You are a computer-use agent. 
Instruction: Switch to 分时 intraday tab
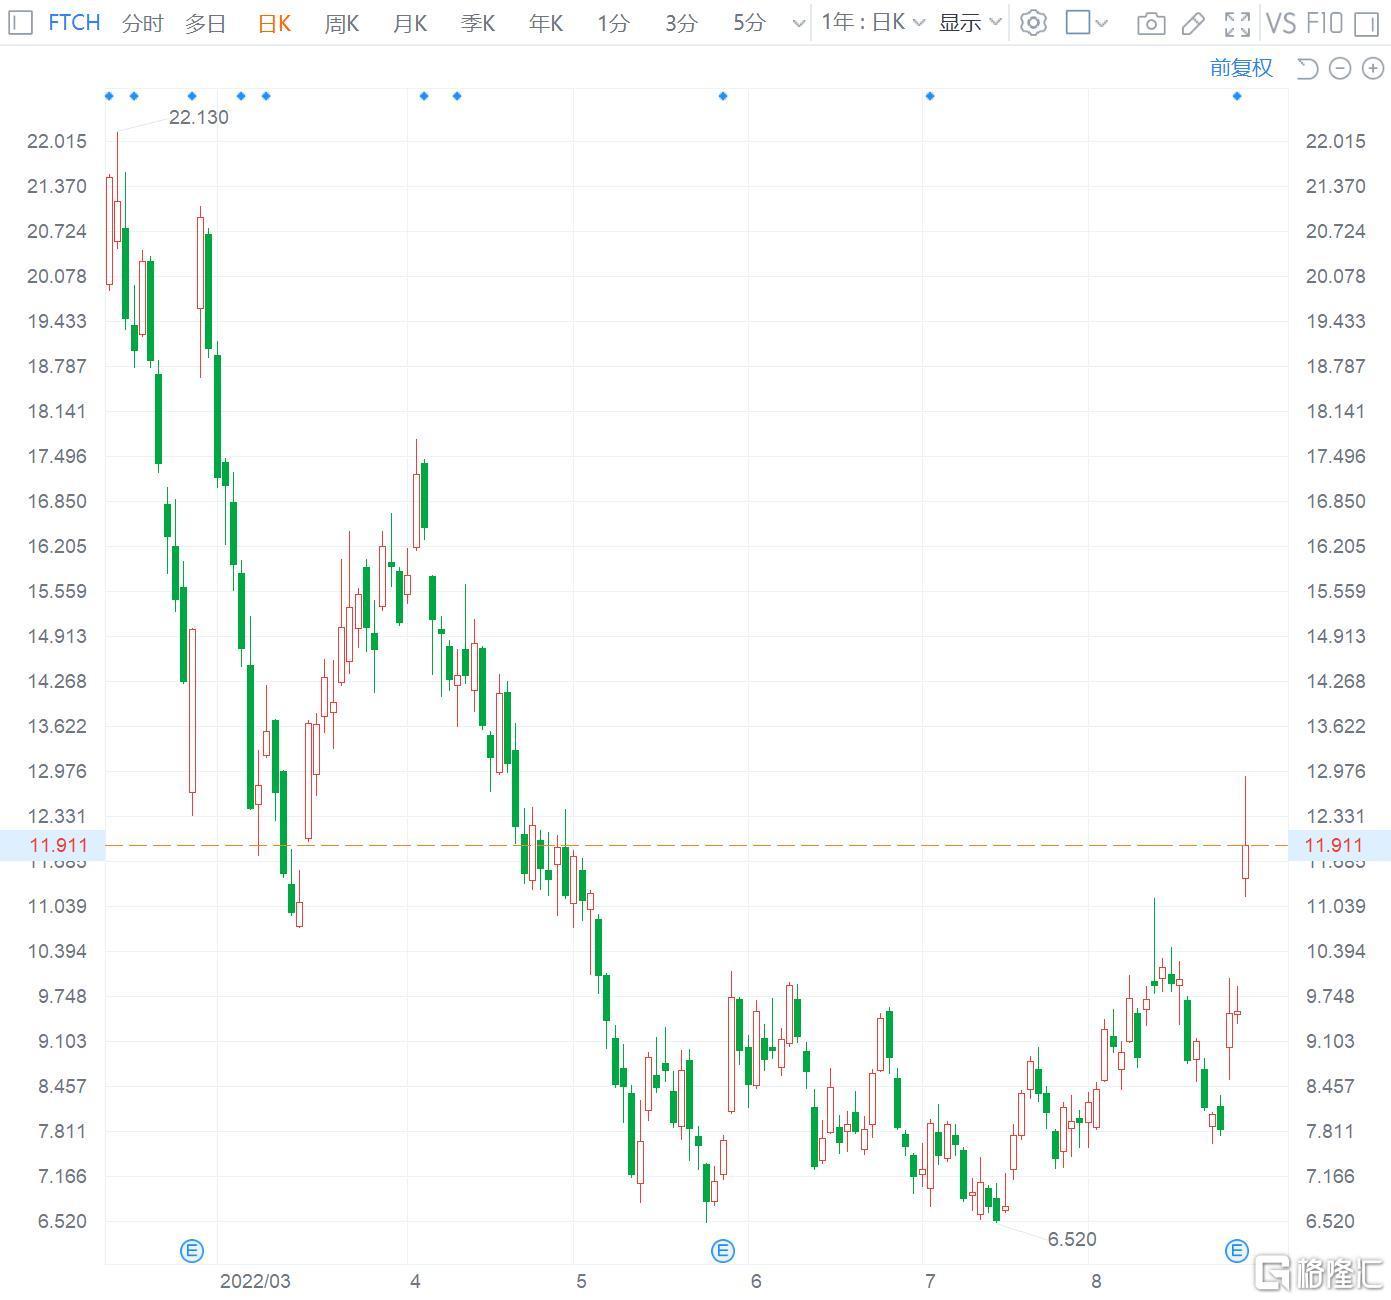[x=143, y=23]
